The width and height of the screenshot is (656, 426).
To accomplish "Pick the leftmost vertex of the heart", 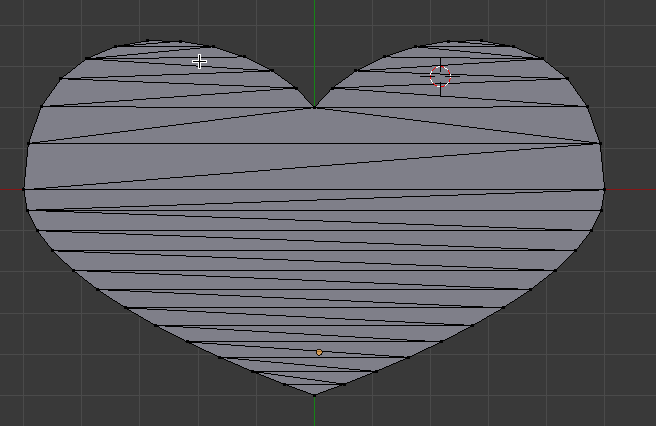I will (x=24, y=188).
